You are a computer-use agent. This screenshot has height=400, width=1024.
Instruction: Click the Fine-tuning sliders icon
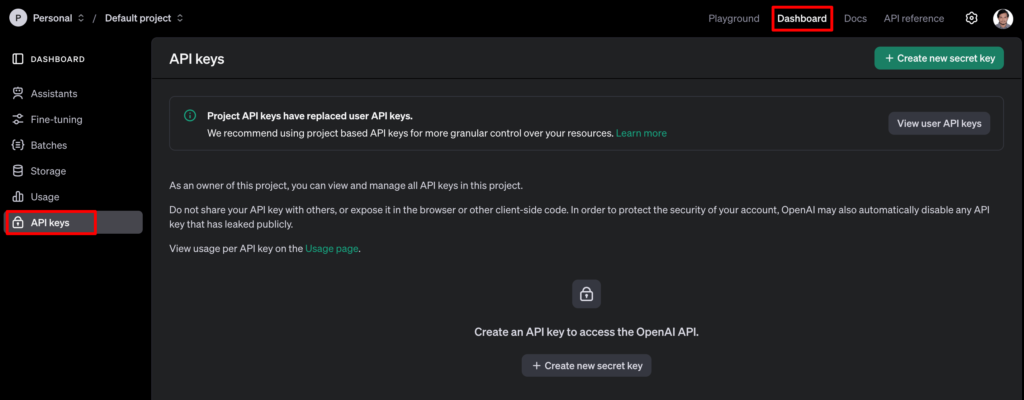tap(18, 120)
